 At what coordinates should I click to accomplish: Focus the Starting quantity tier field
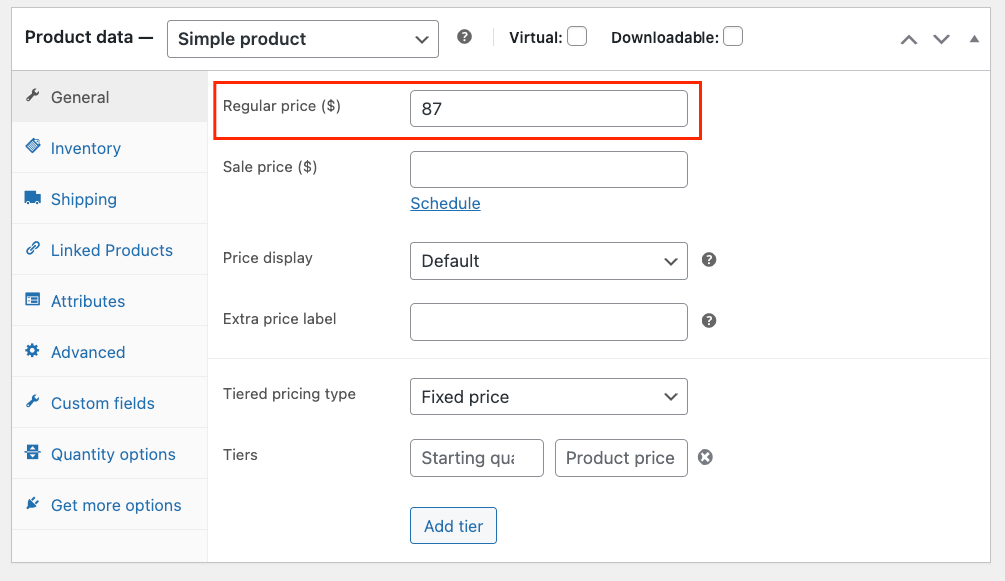pos(477,458)
